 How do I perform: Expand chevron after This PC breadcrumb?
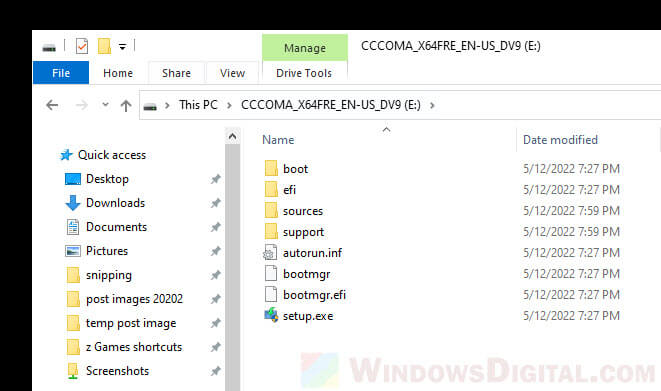[229, 105]
